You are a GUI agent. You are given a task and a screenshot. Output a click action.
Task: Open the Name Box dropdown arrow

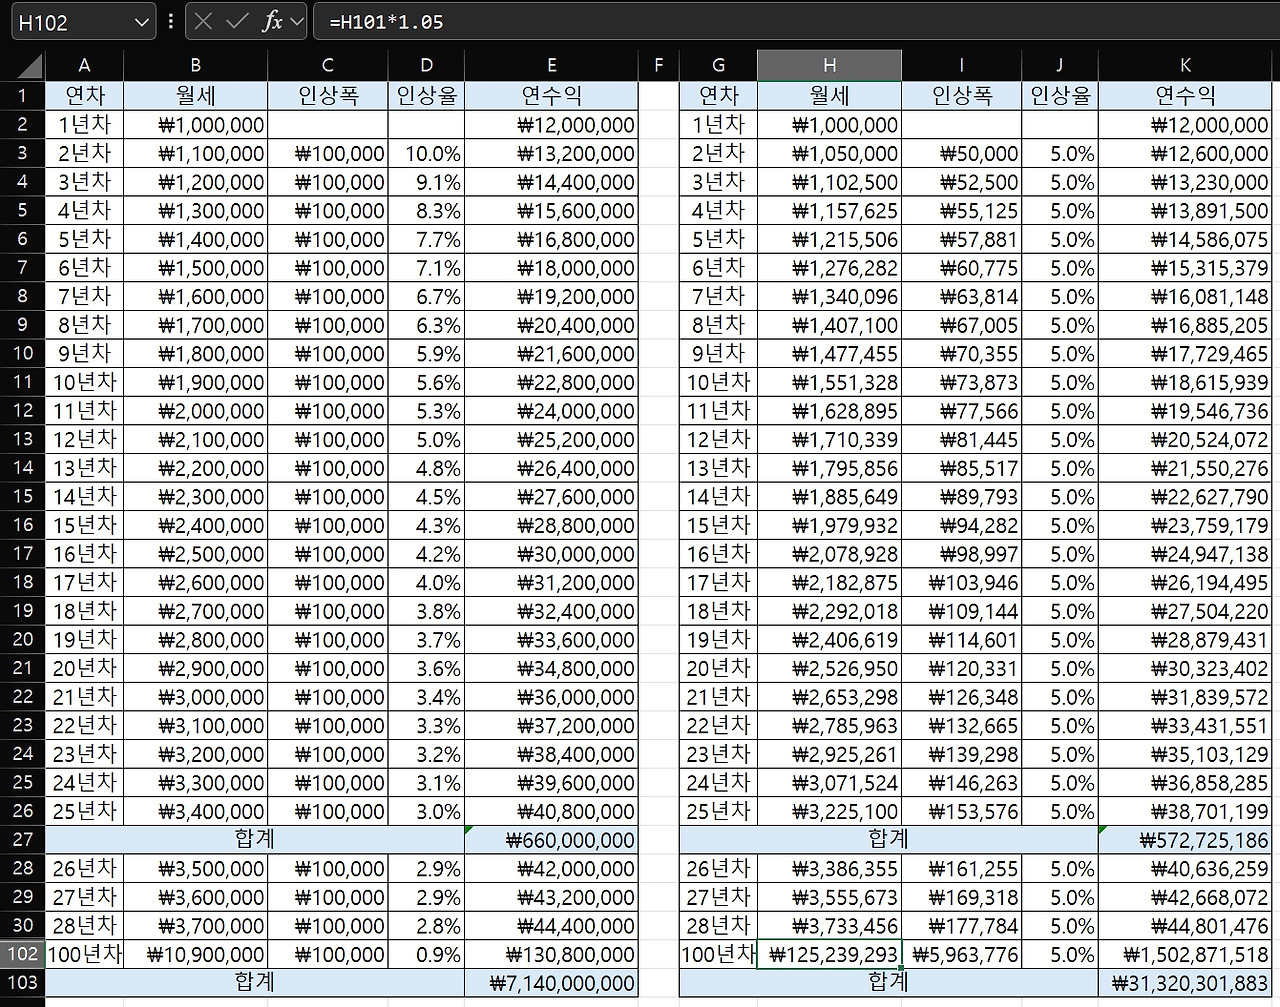[x=141, y=22]
